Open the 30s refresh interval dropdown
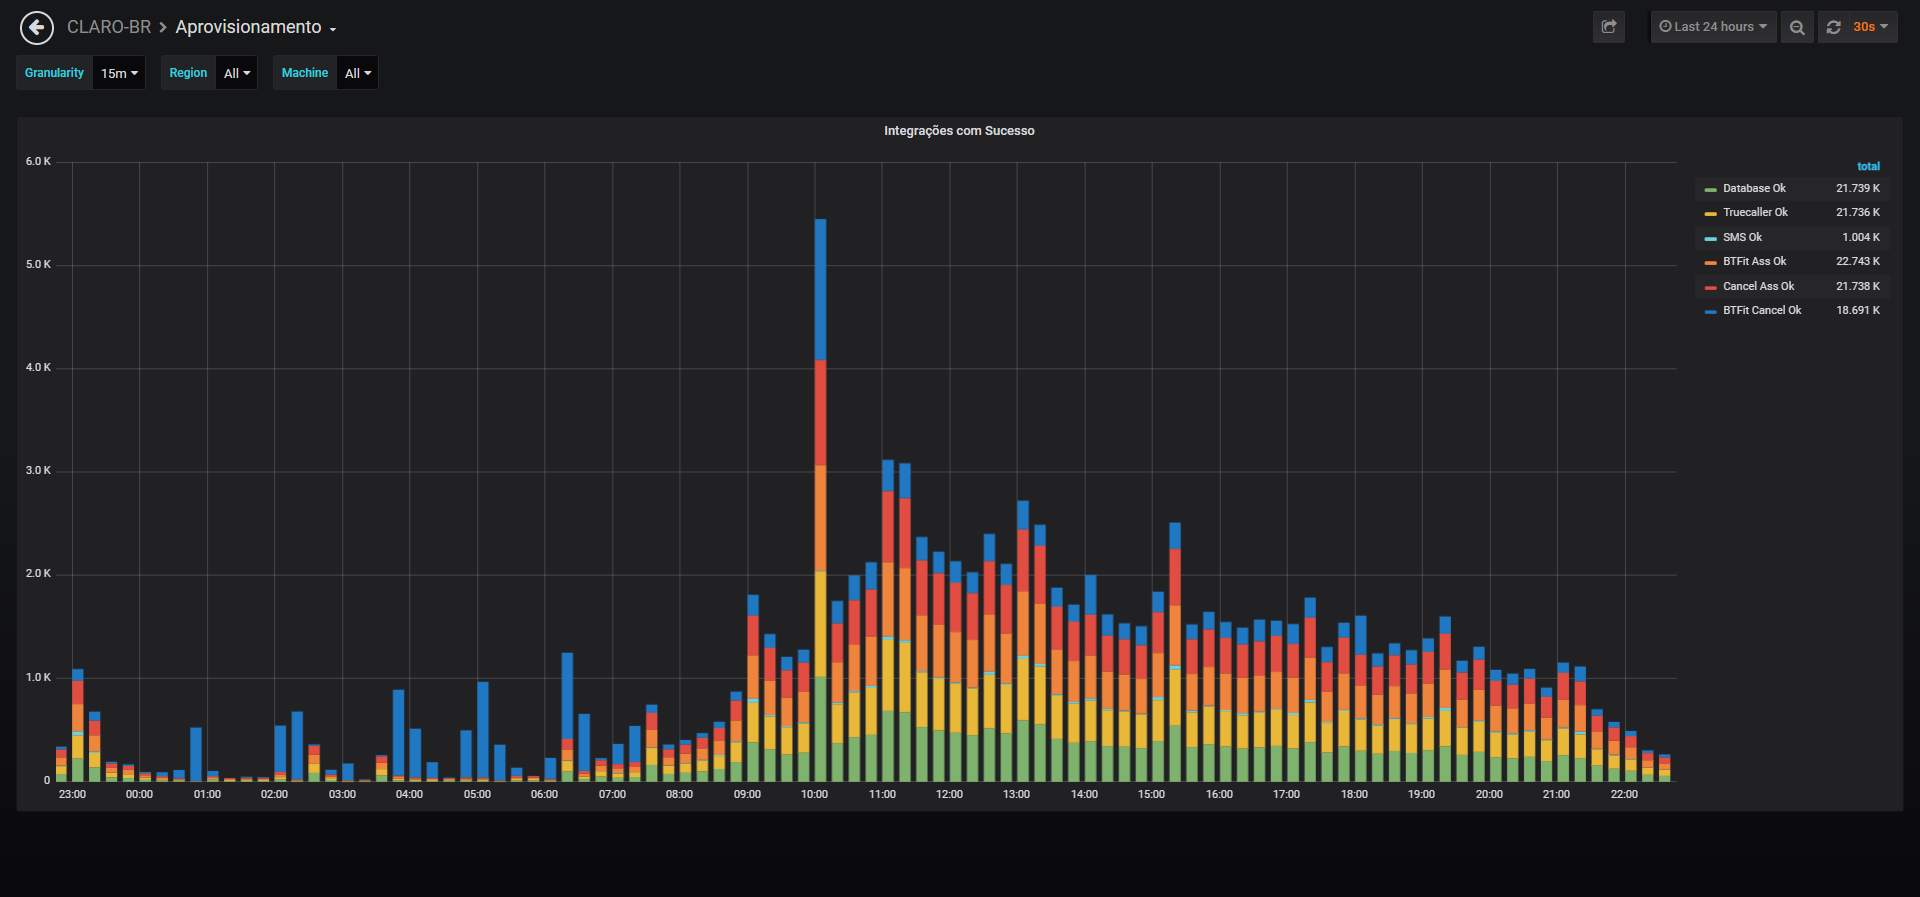The width and height of the screenshot is (1920, 897). 1870,27
